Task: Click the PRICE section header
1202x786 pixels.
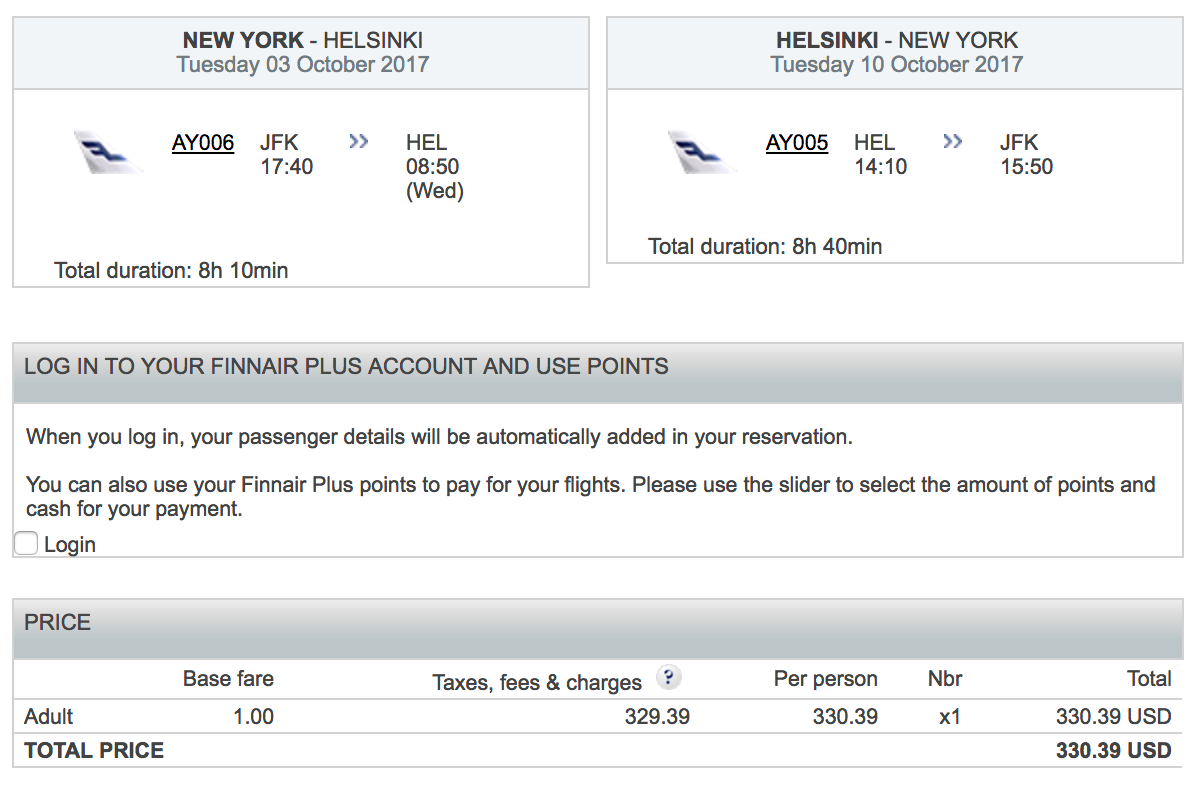Action: [58, 622]
